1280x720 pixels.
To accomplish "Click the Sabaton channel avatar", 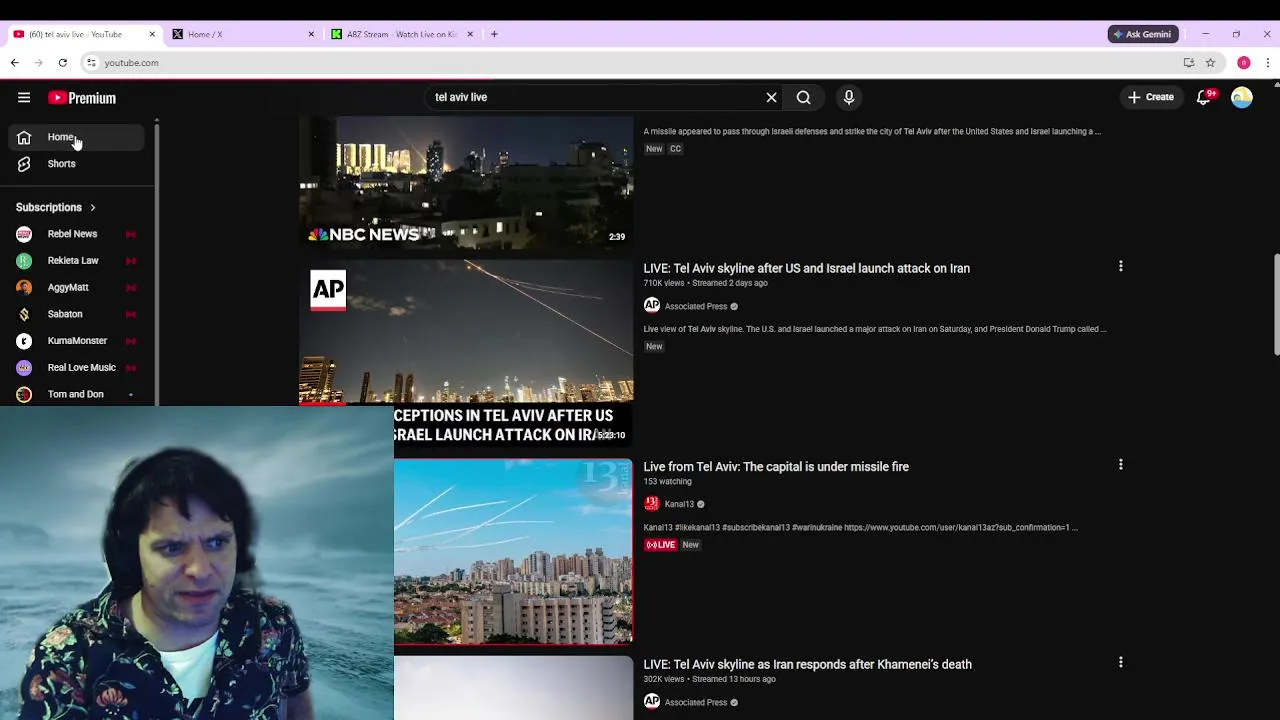I will click(x=24, y=314).
